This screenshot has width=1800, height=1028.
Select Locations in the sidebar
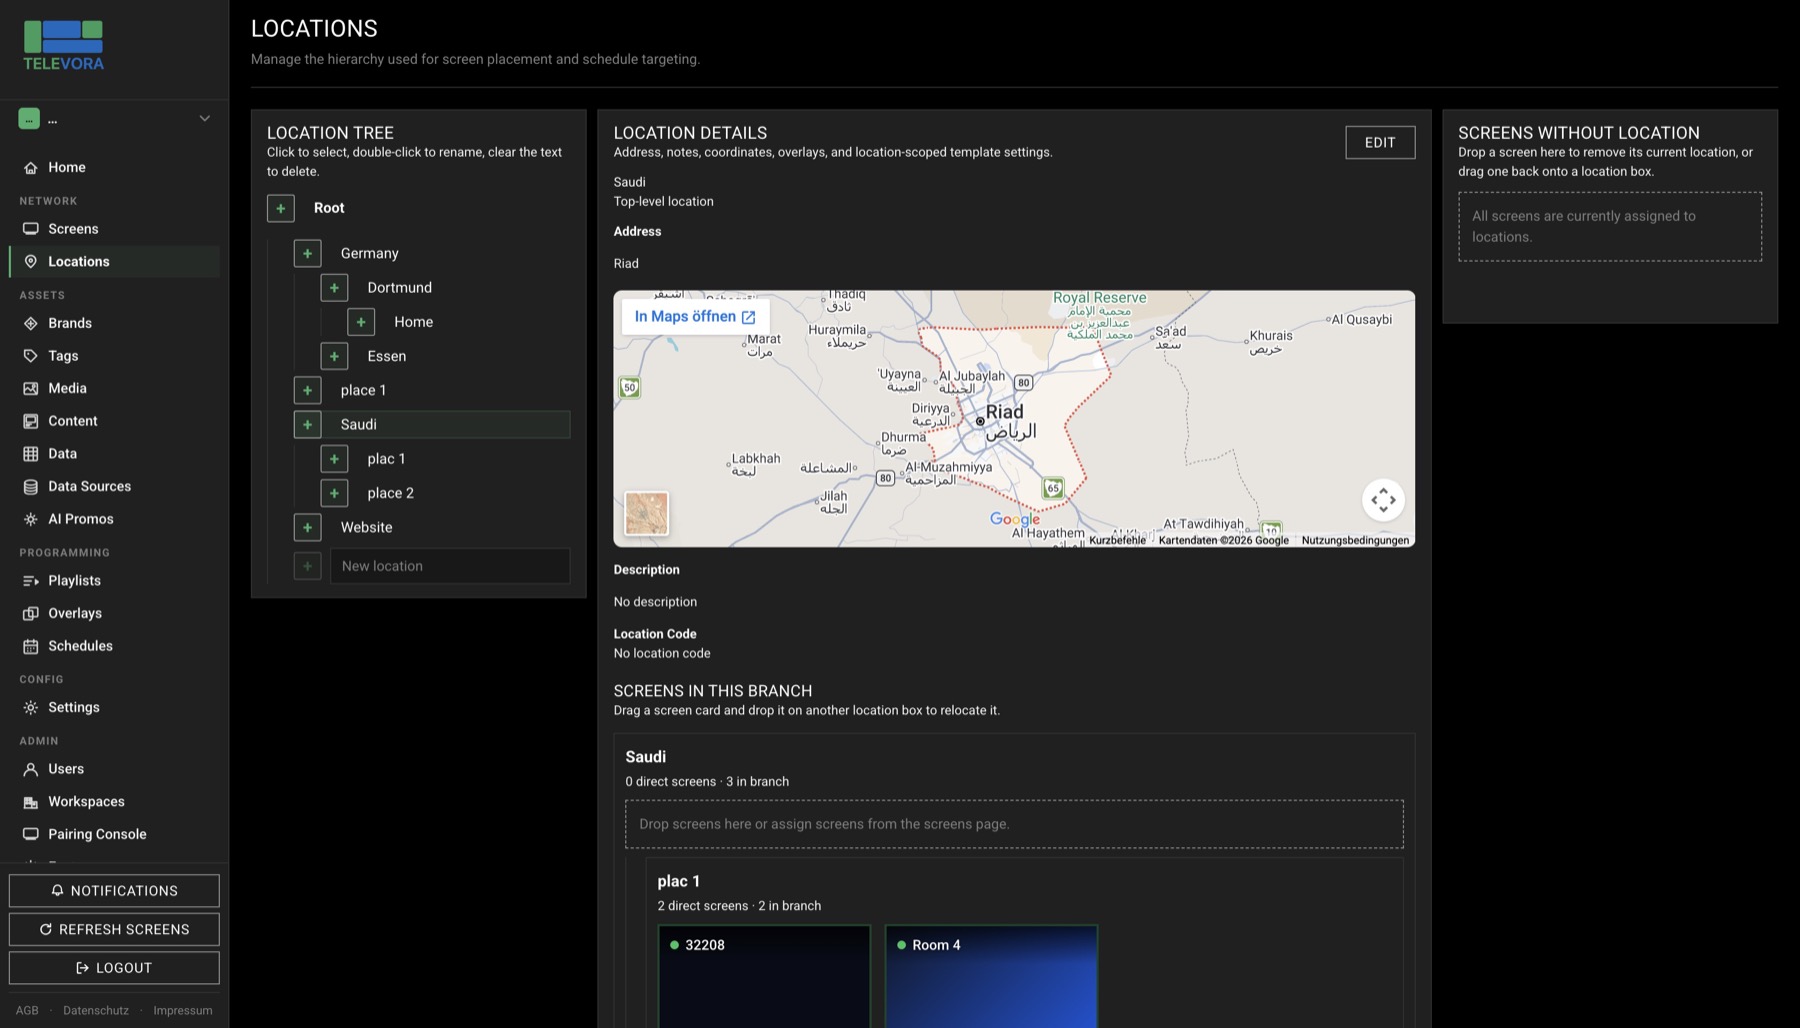(x=114, y=261)
